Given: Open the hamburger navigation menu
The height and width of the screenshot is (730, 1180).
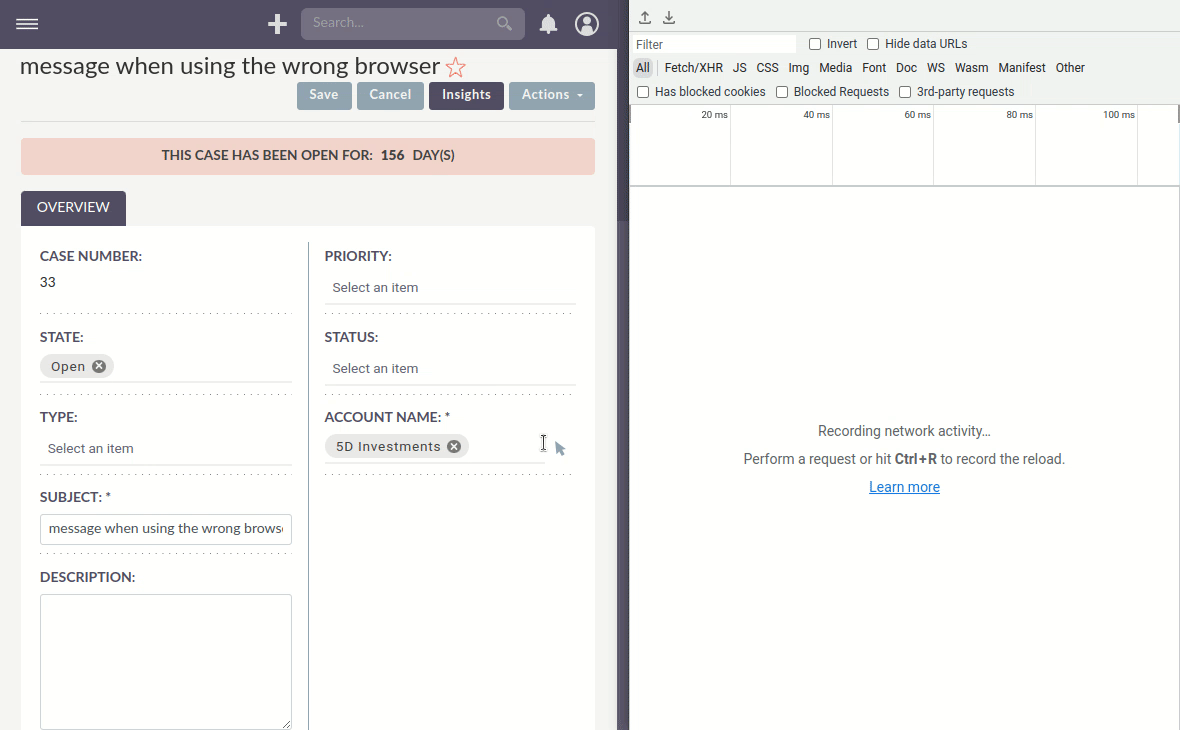Looking at the screenshot, I should pos(27,24).
